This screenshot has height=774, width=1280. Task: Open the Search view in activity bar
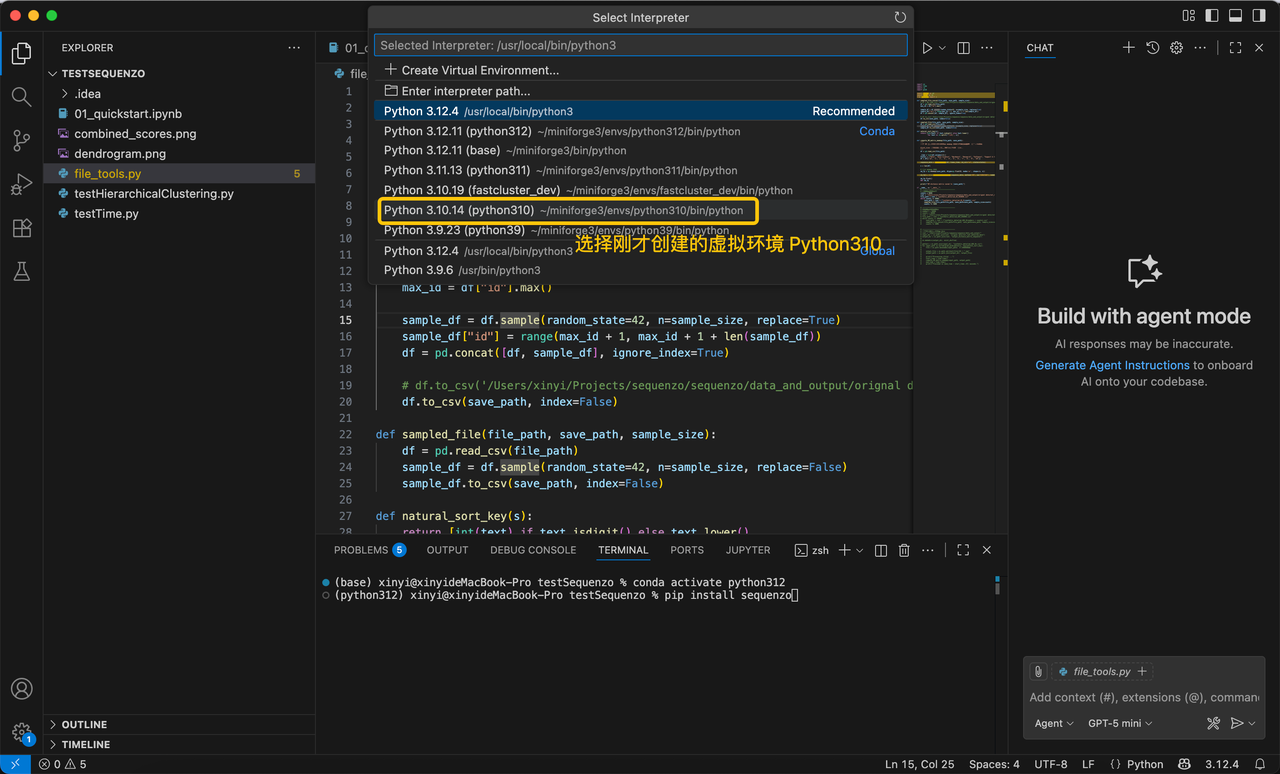21,97
